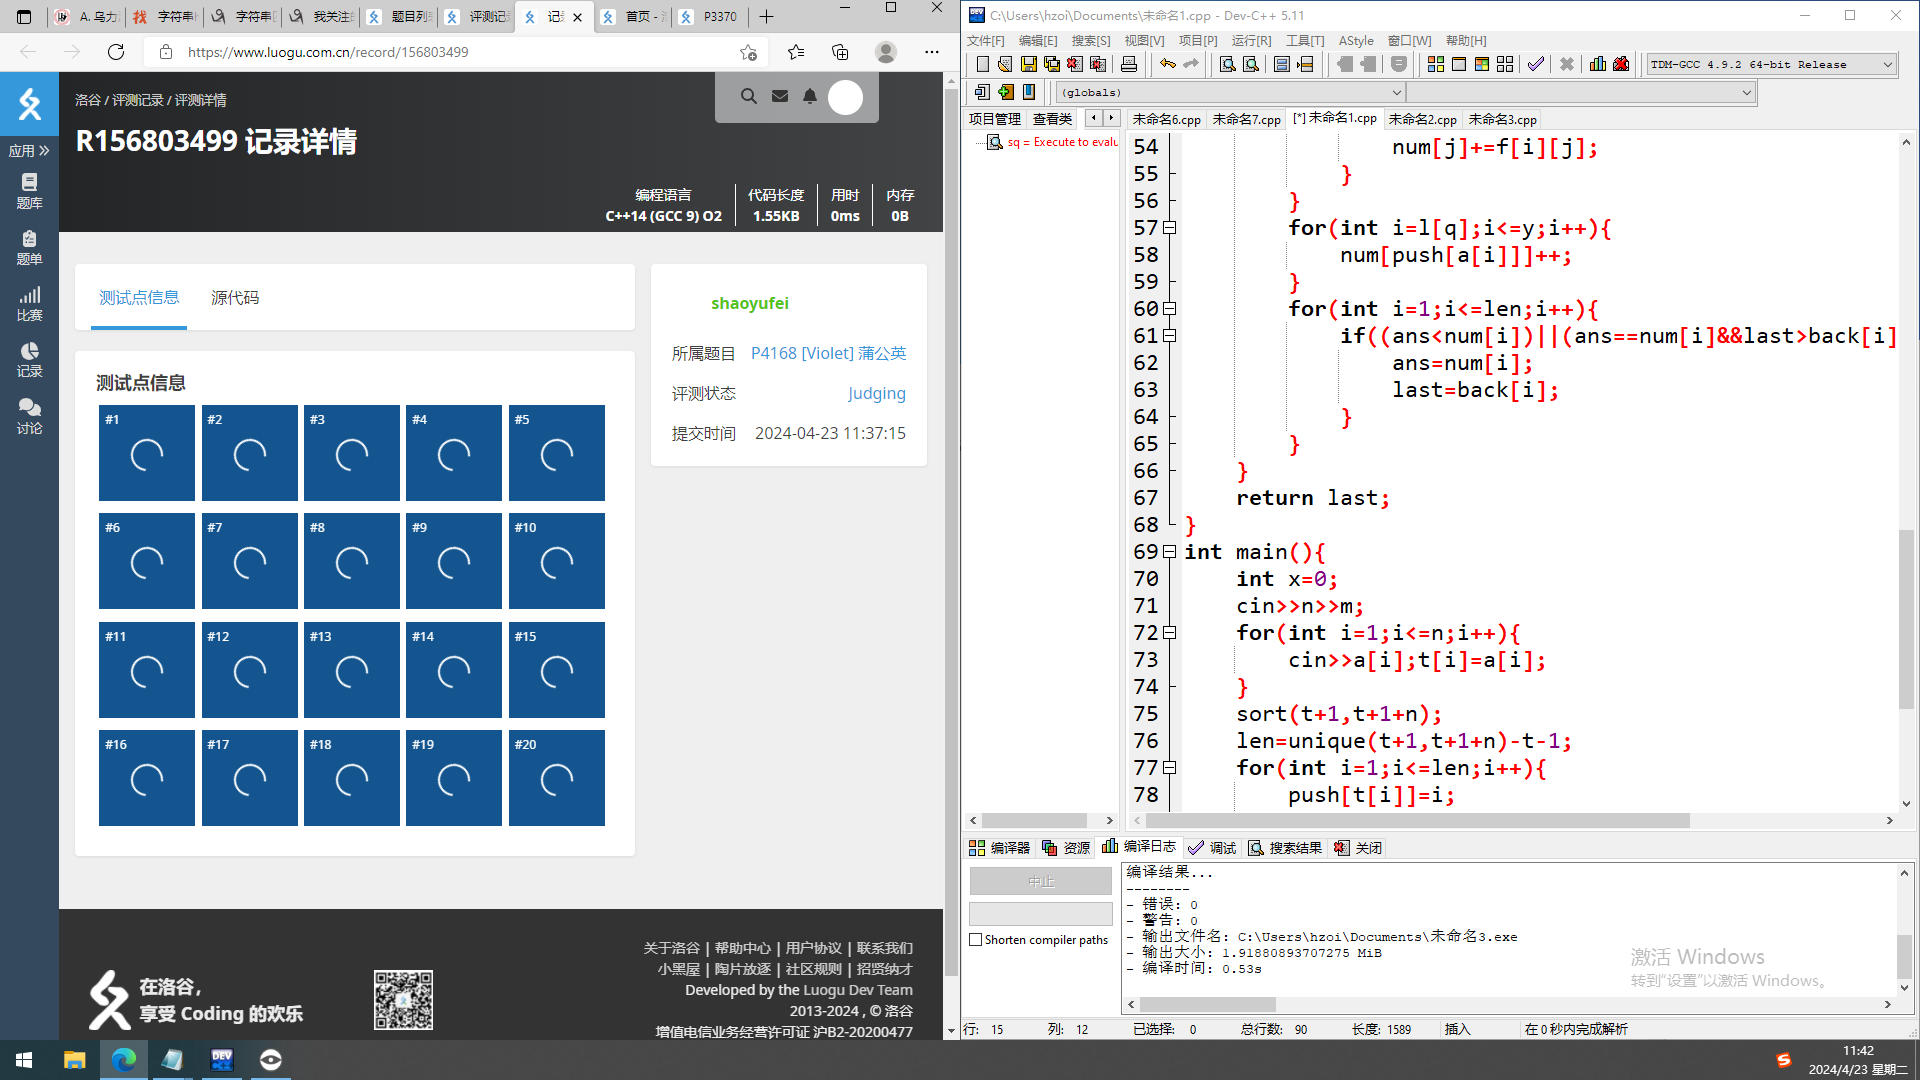Open the Luogu search magnifier icon

[x=749, y=96]
